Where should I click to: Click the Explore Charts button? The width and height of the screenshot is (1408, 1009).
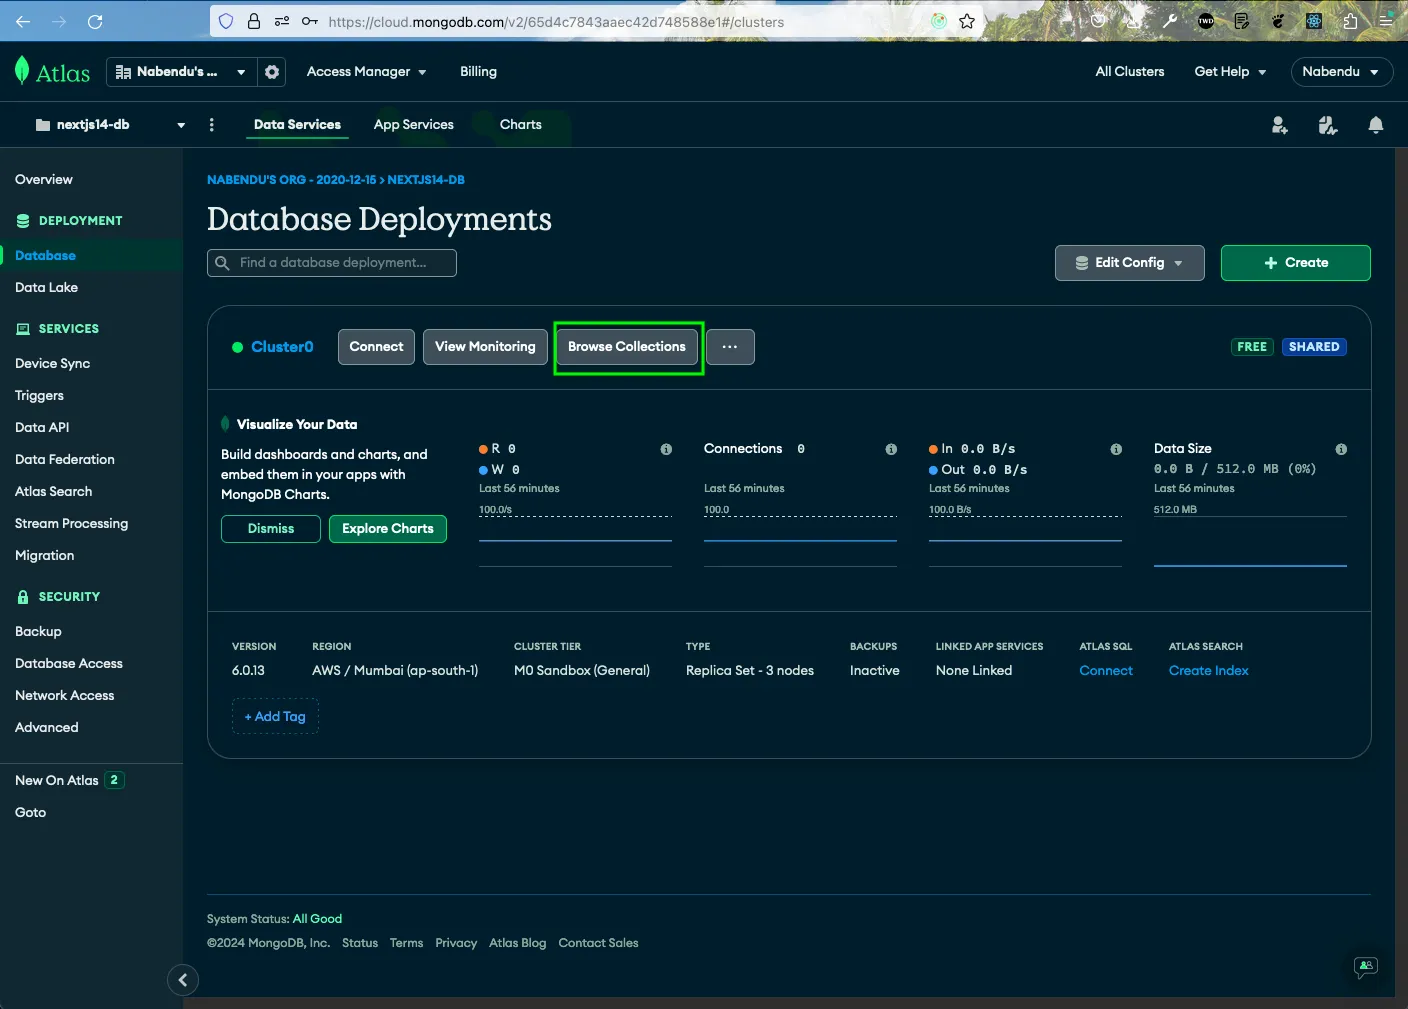[x=388, y=529]
